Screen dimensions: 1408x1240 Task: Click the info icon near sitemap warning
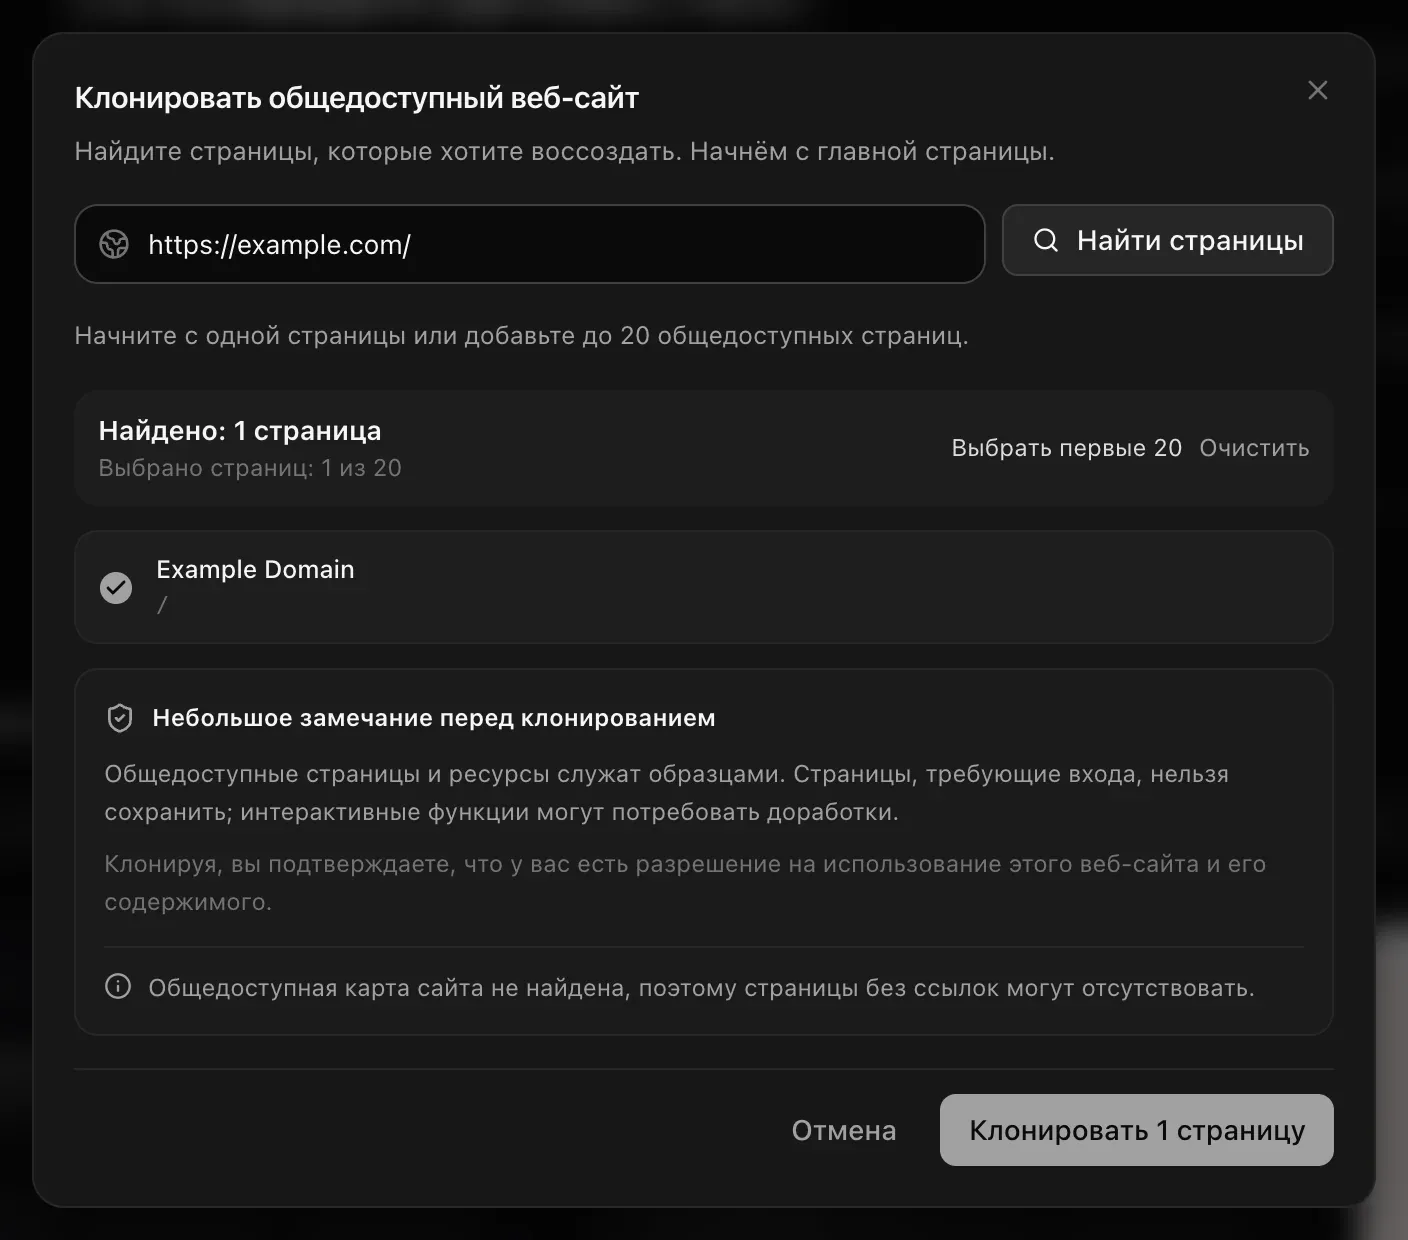point(118,987)
